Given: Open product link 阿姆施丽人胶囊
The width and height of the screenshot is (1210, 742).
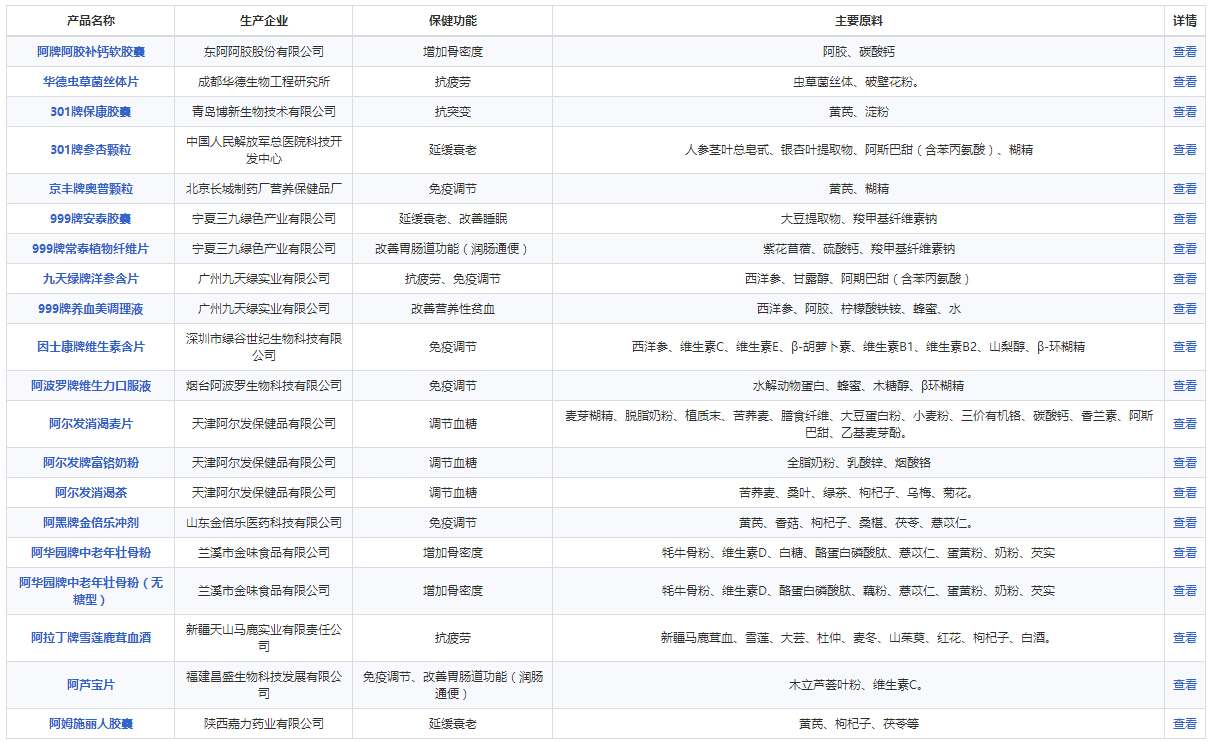Looking at the screenshot, I should tap(91, 724).
